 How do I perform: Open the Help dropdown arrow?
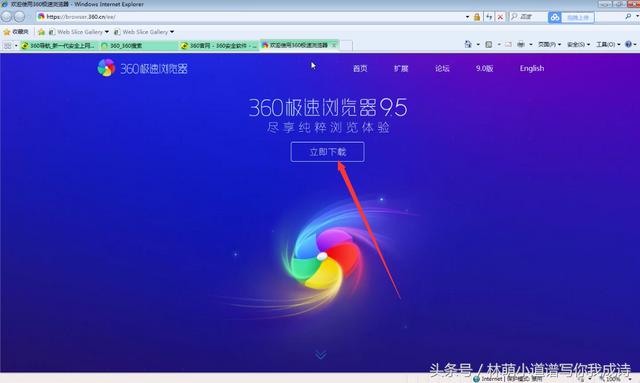tap(636, 44)
